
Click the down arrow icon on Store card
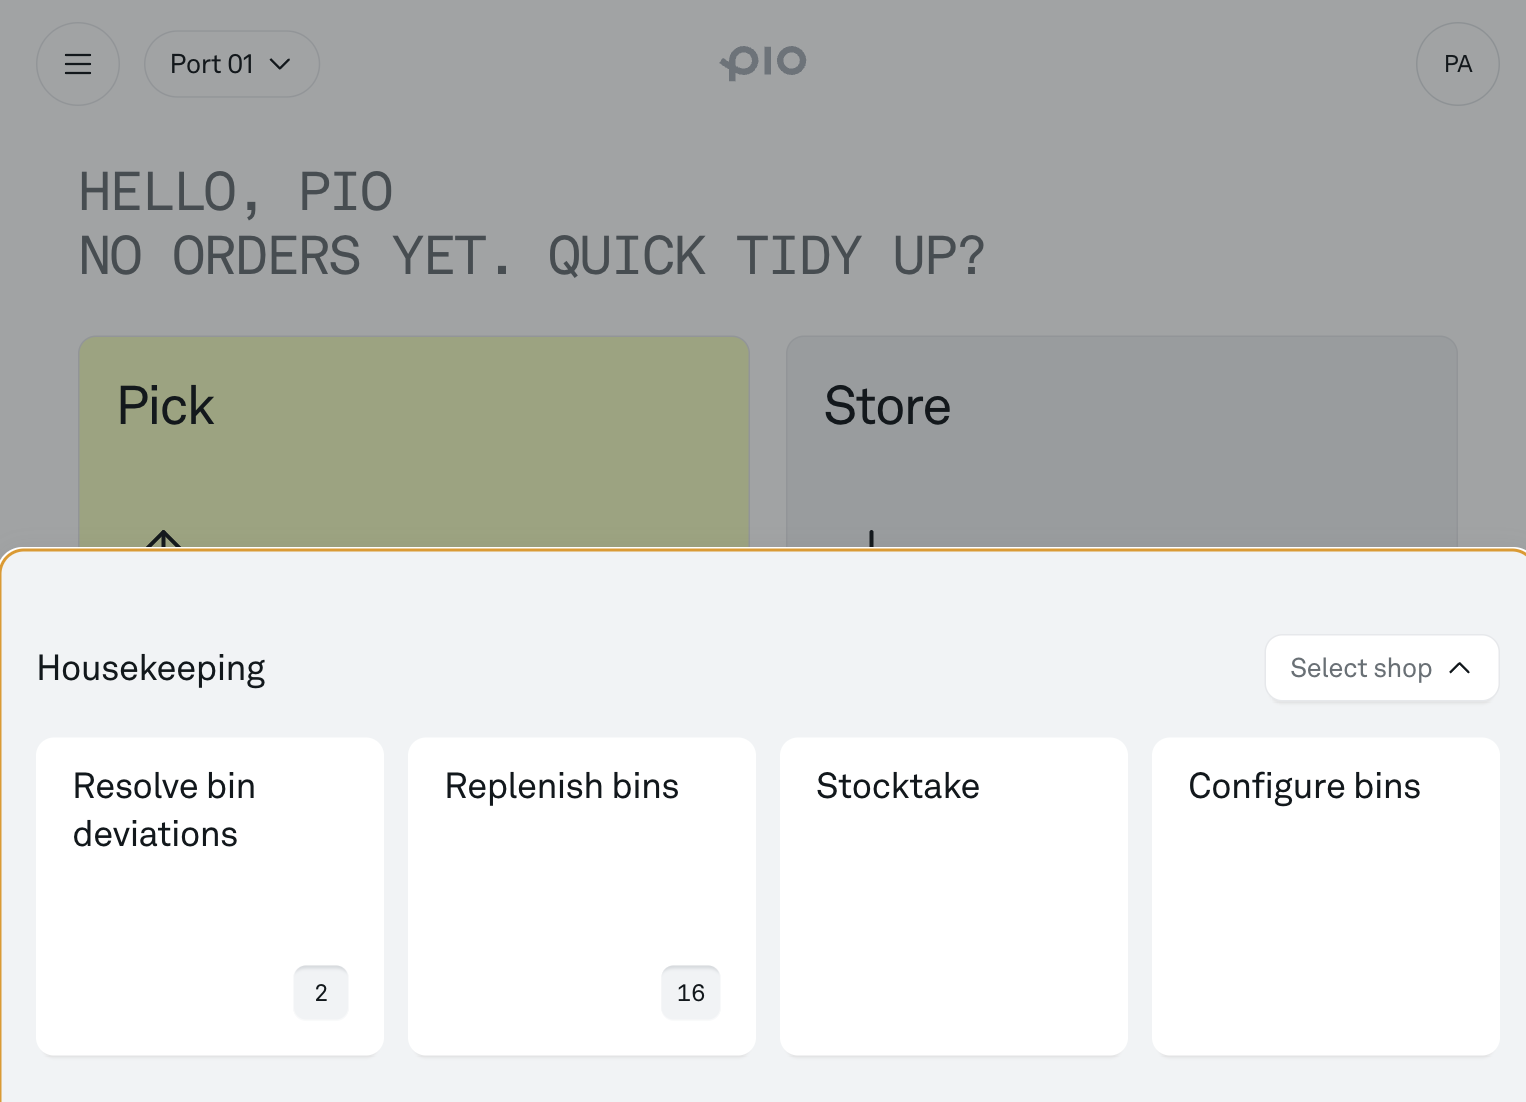coord(871,539)
